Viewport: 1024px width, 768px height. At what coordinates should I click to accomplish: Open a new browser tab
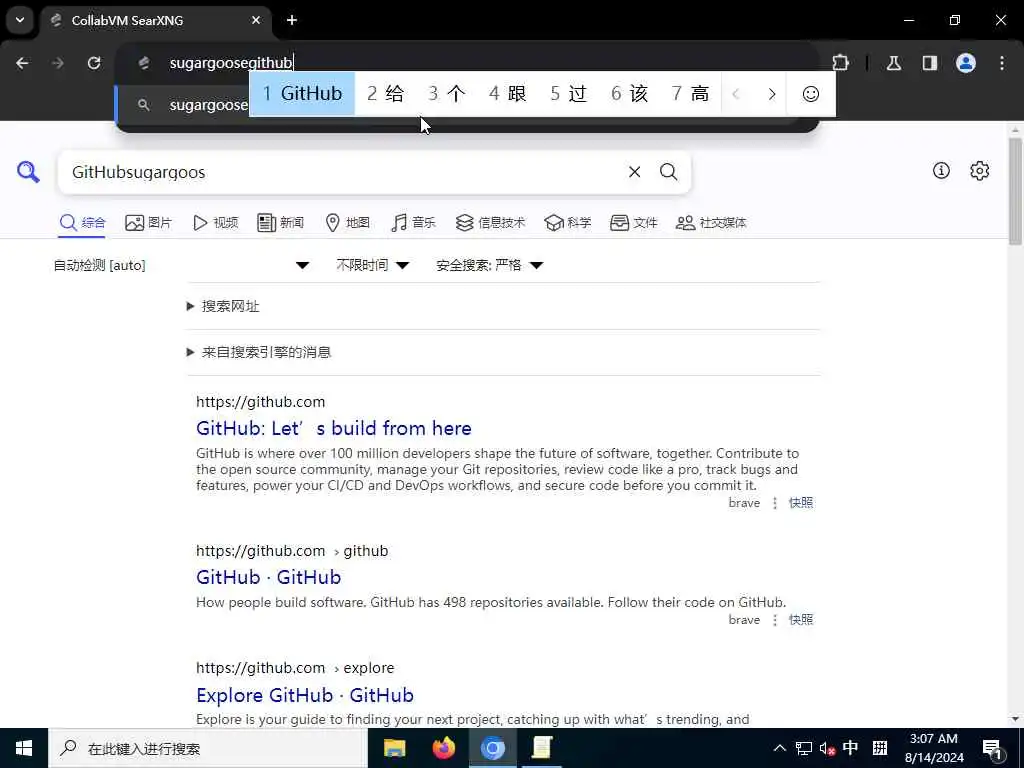[x=292, y=20]
